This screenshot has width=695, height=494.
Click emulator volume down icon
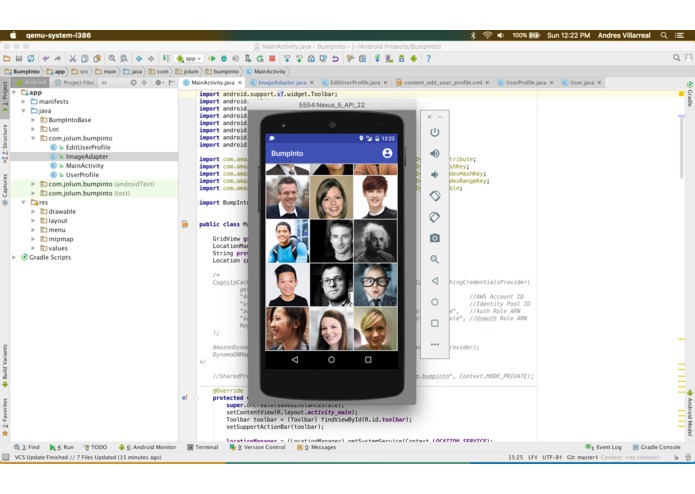tap(434, 175)
